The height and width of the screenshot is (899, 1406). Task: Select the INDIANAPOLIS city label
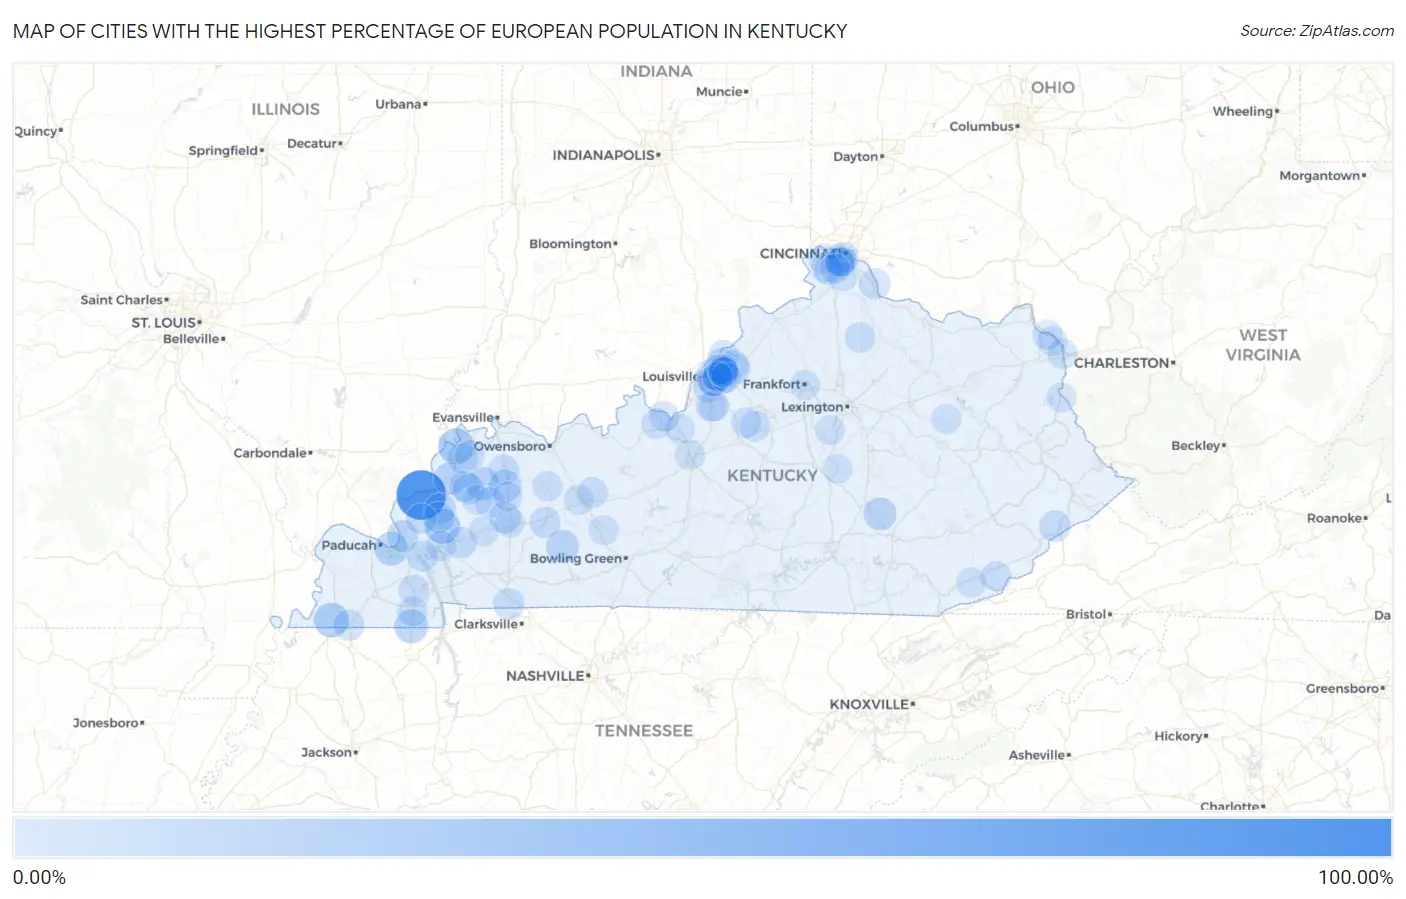(604, 155)
